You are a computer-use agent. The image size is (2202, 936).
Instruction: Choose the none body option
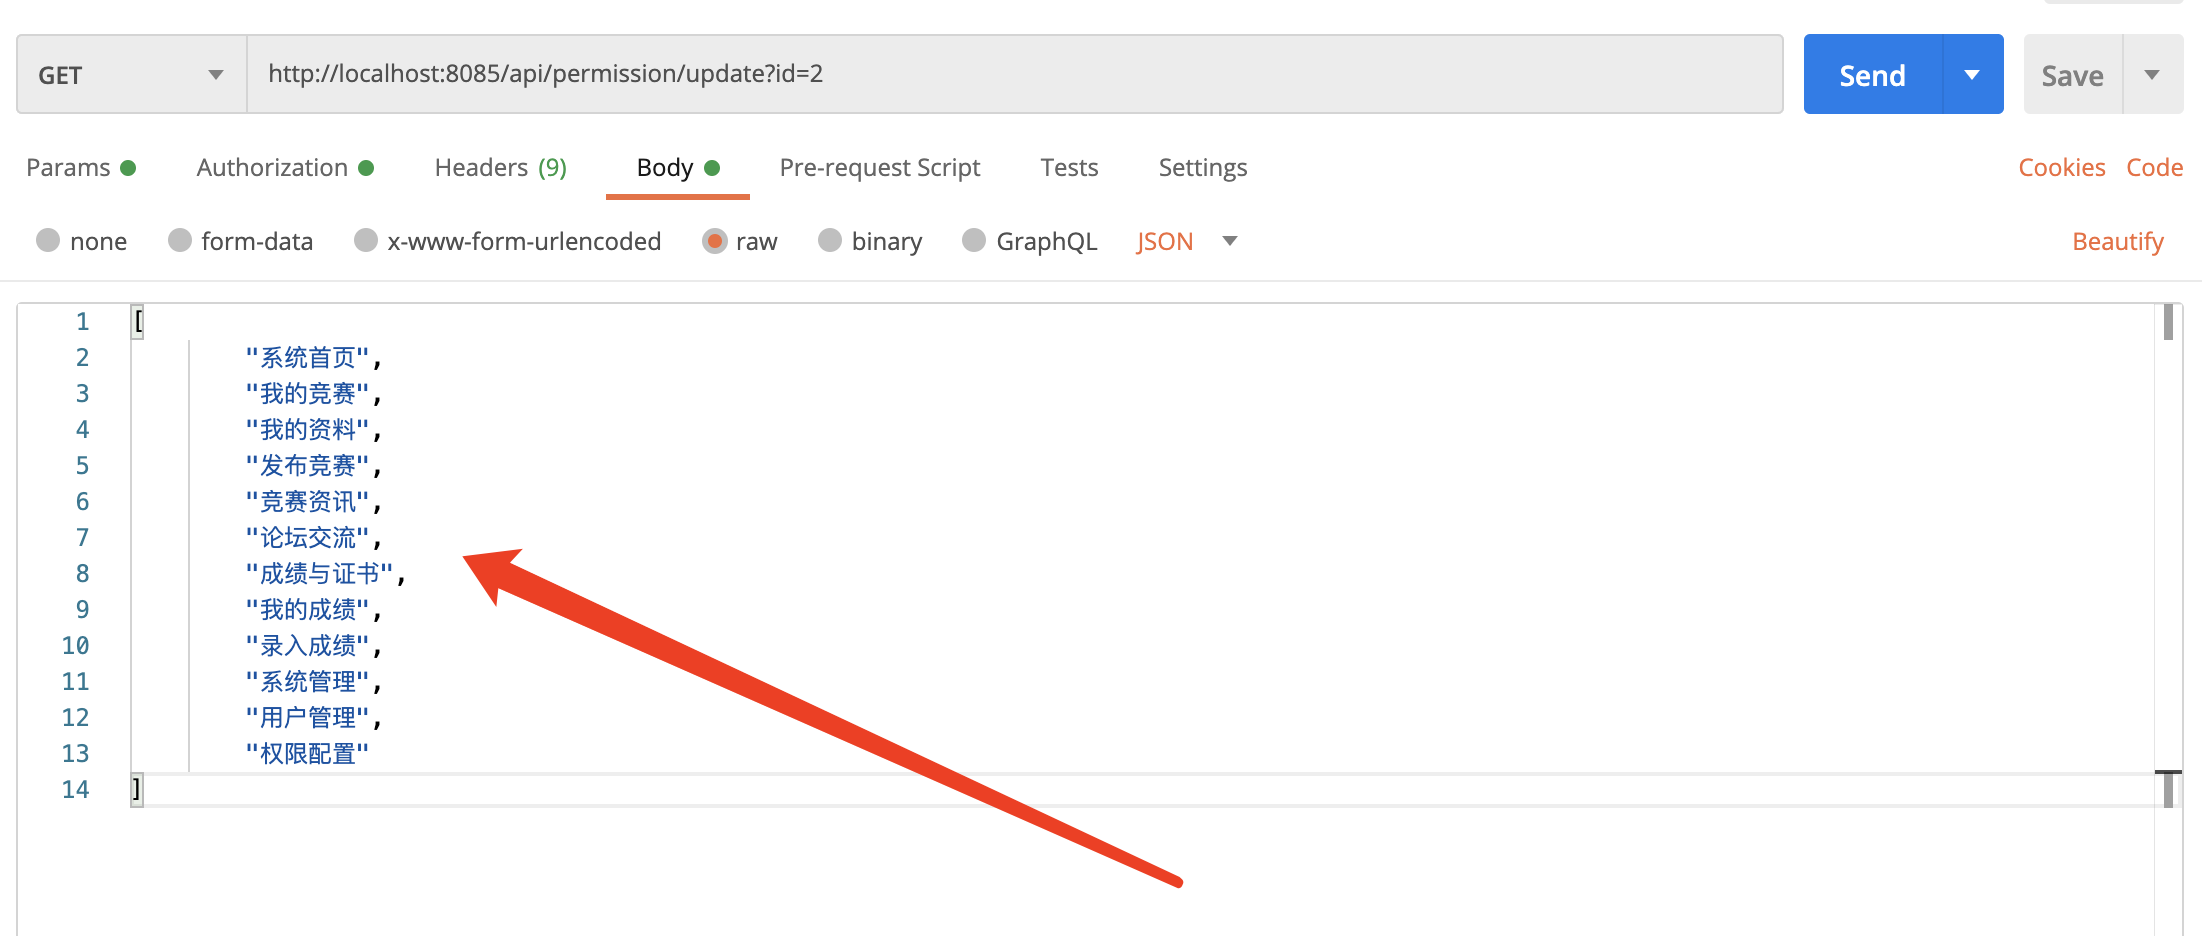(x=48, y=241)
